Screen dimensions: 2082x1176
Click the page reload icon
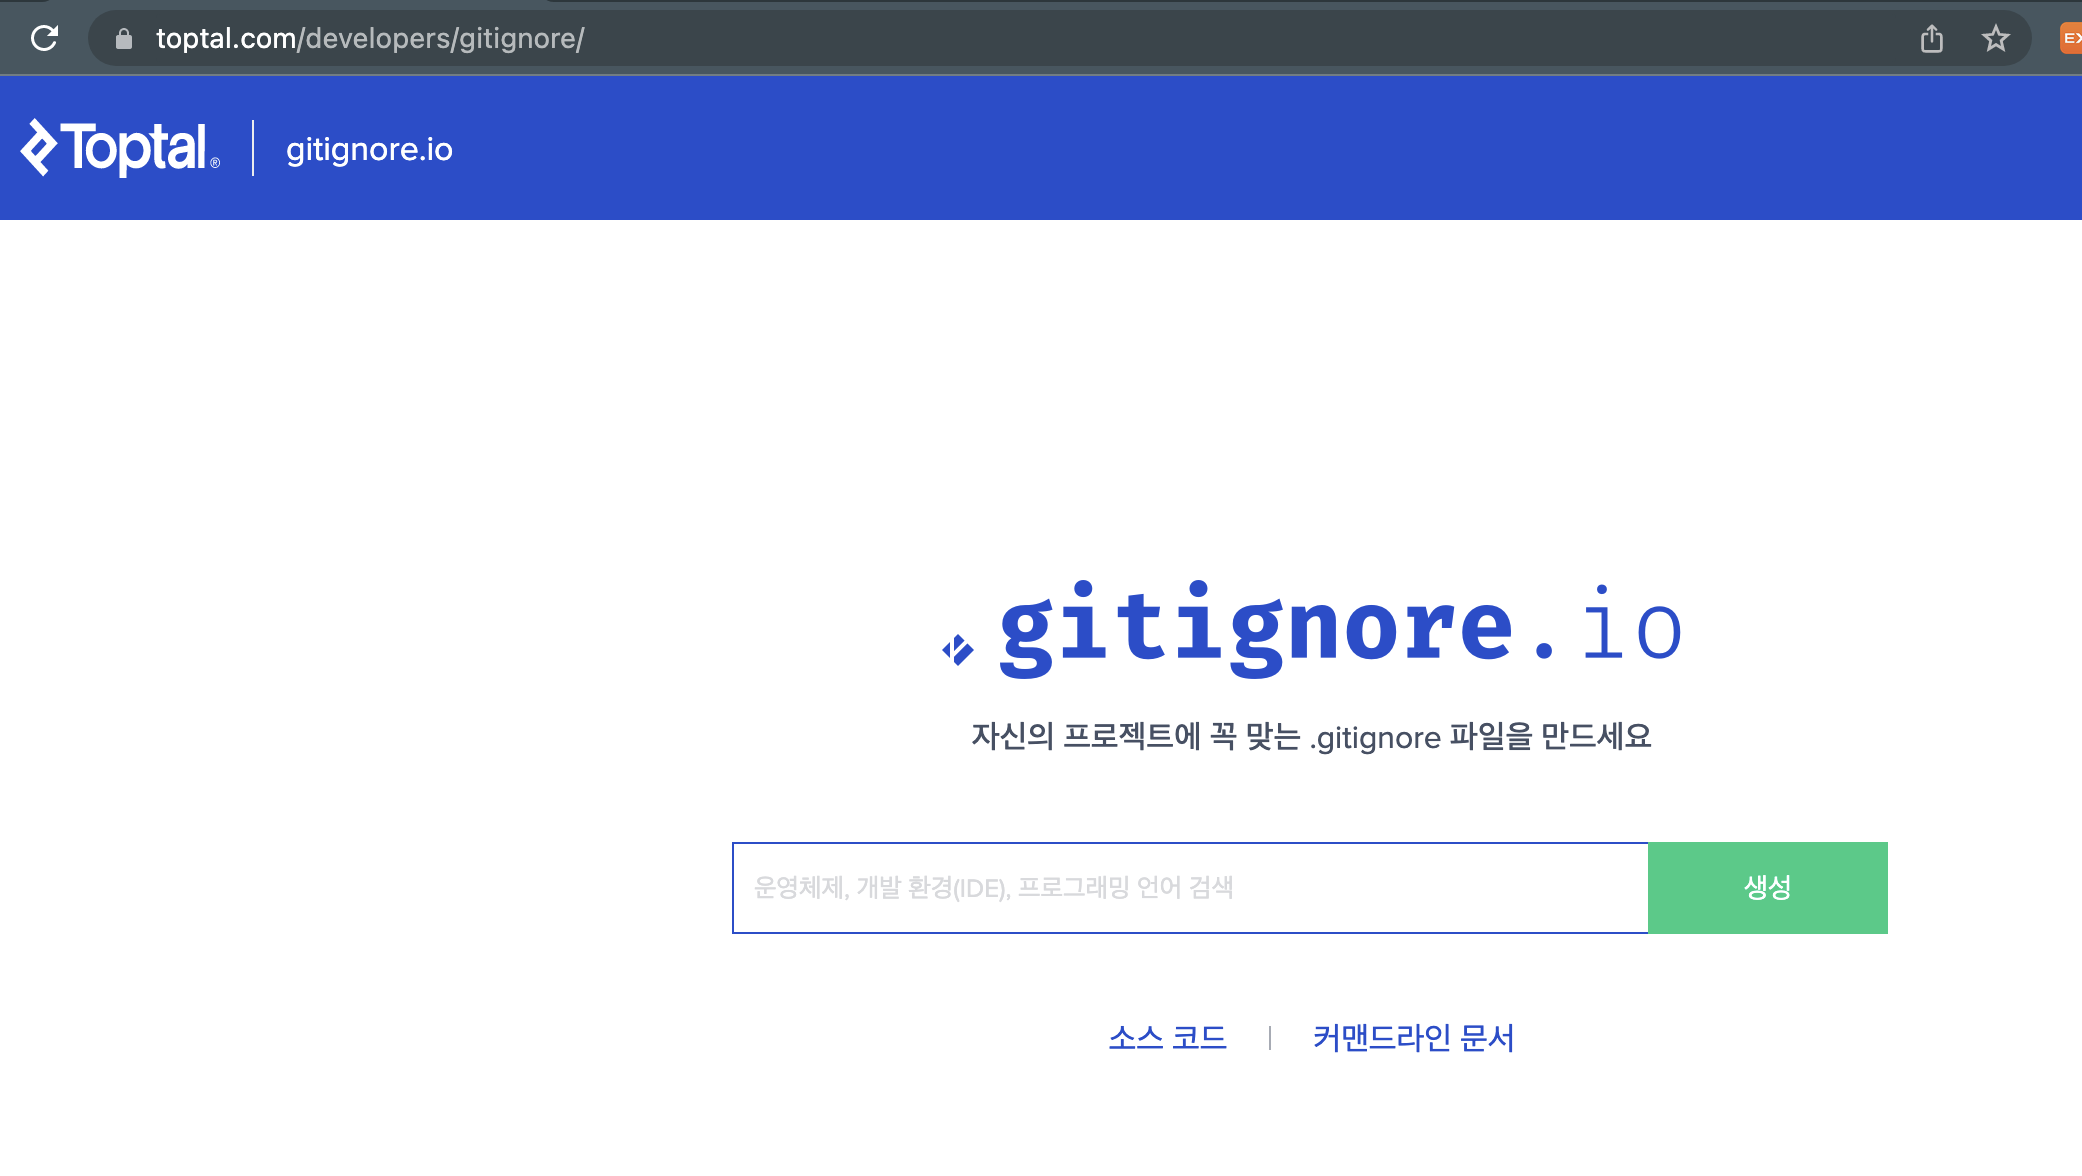point(44,38)
